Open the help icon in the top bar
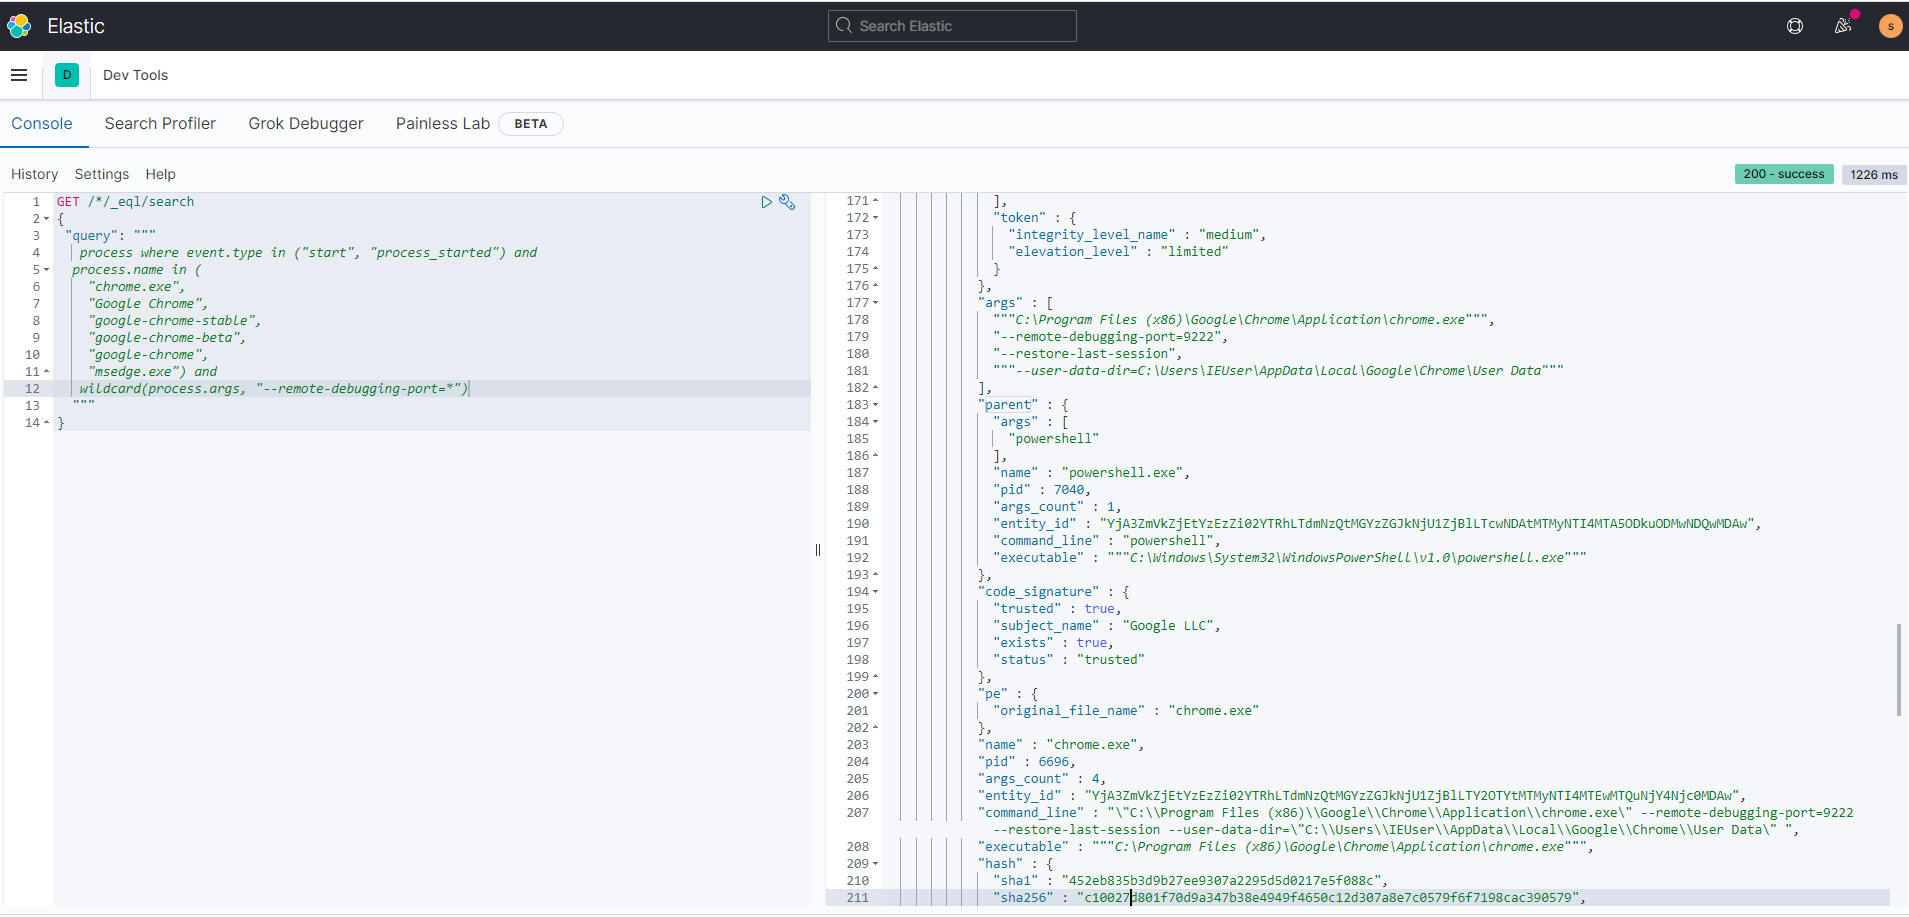The image size is (1909, 917). point(1795,26)
